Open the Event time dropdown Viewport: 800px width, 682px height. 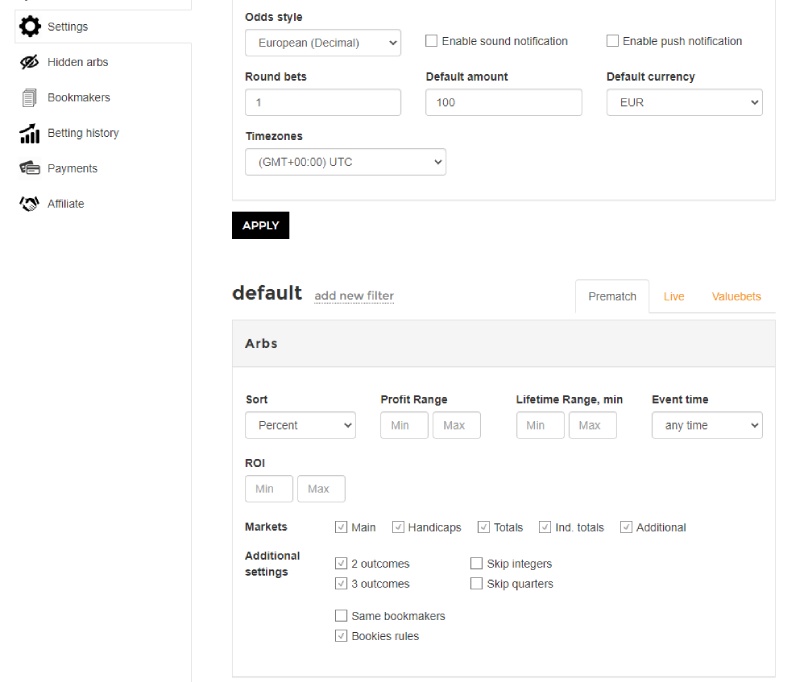click(x=707, y=425)
